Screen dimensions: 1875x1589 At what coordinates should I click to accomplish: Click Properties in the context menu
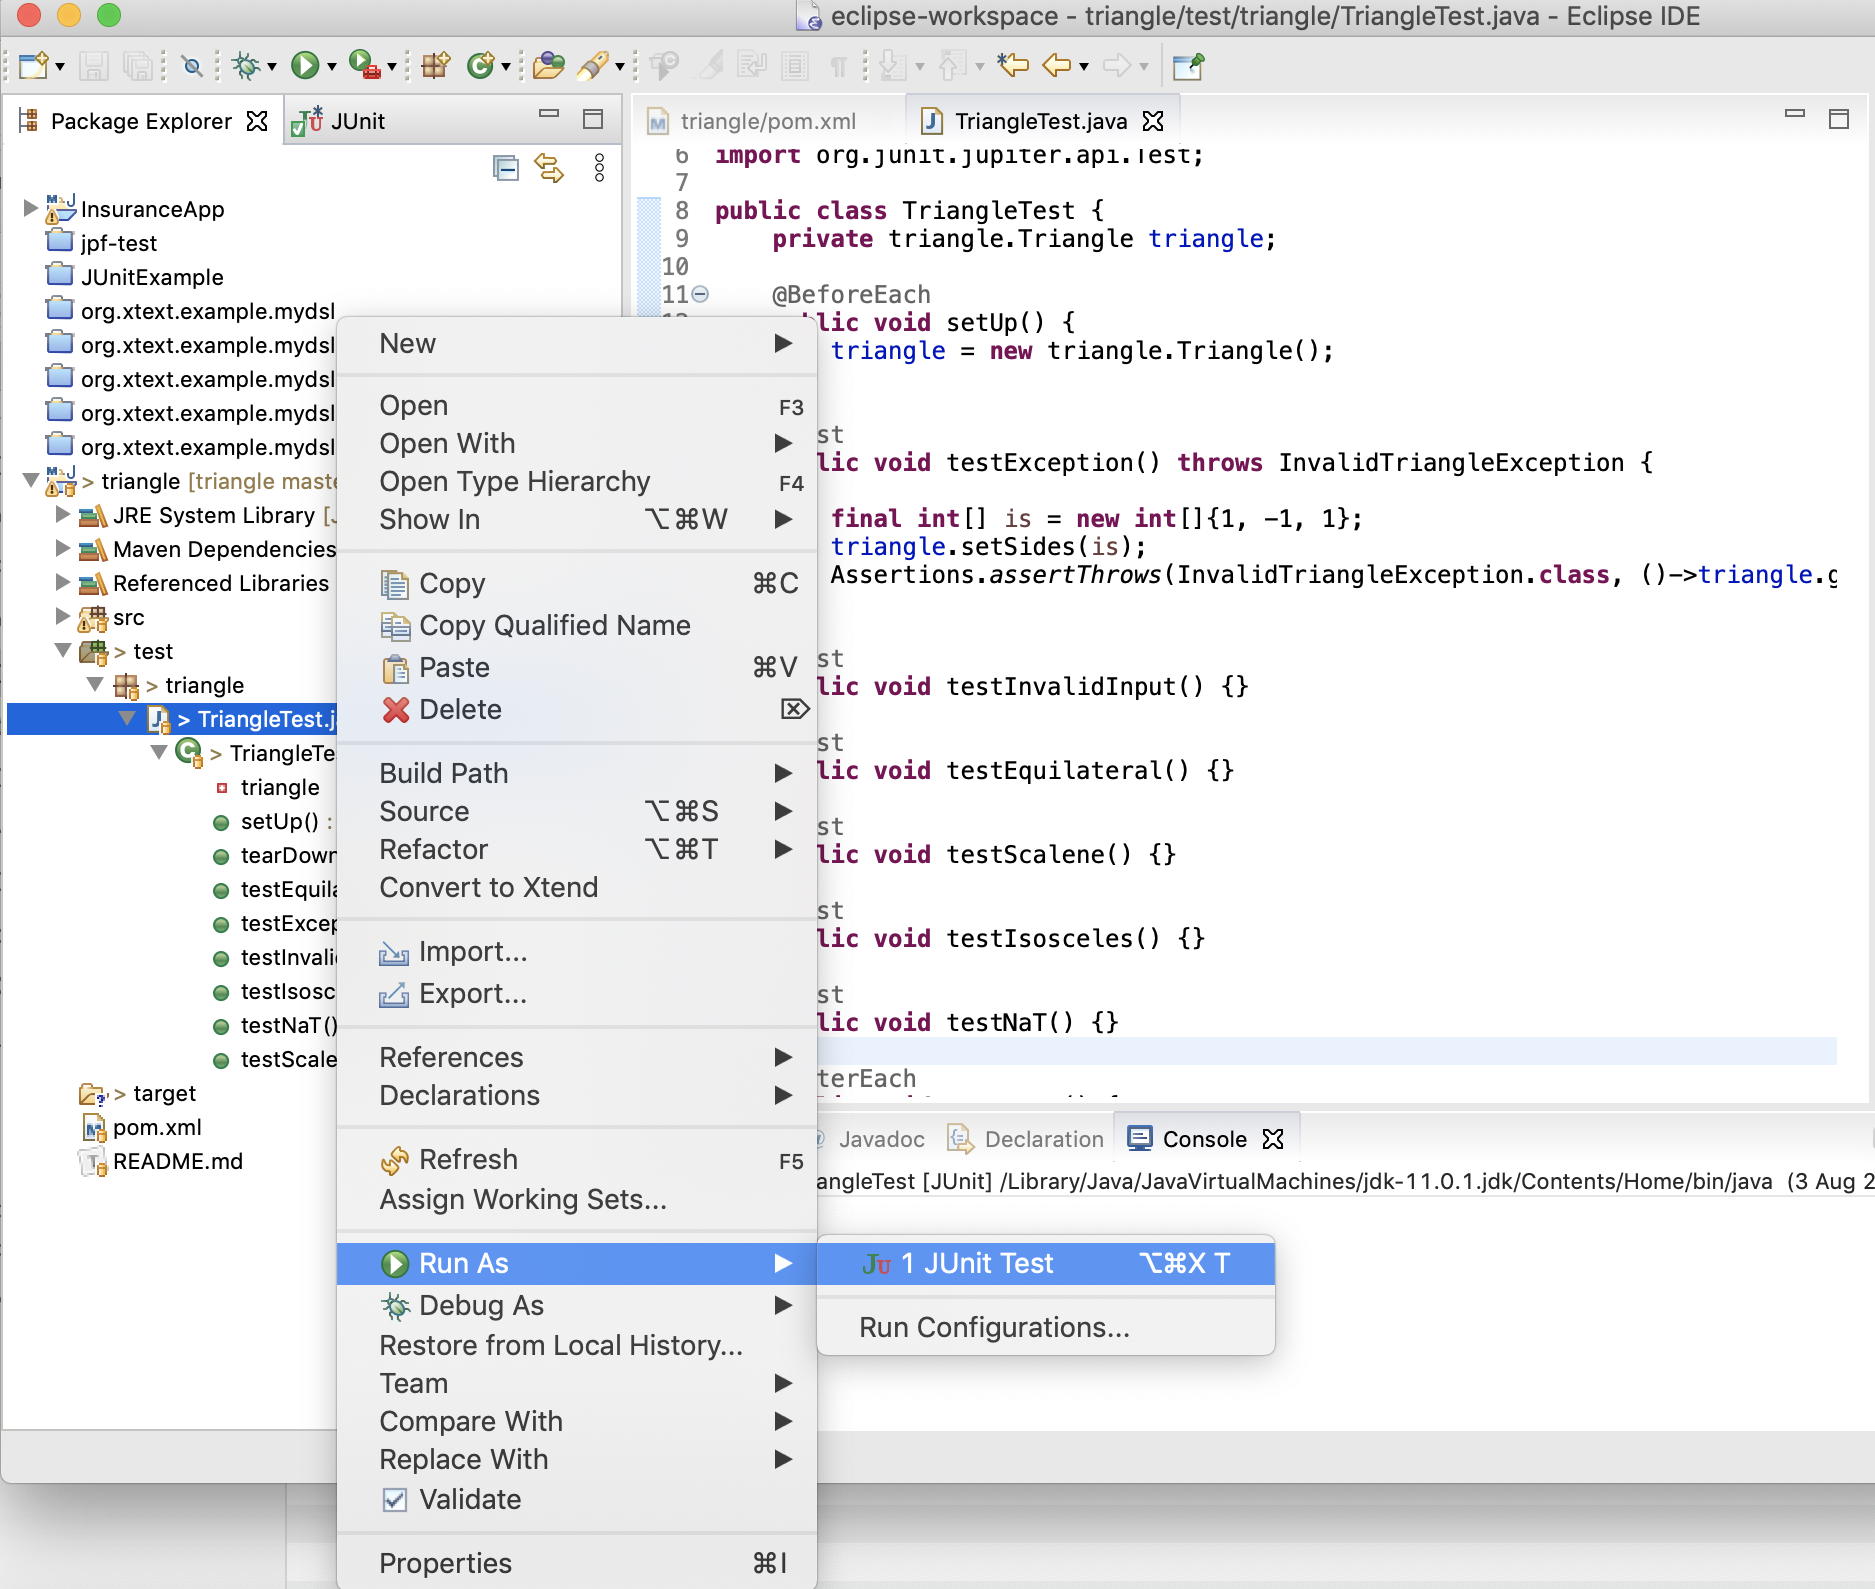tap(577, 1564)
